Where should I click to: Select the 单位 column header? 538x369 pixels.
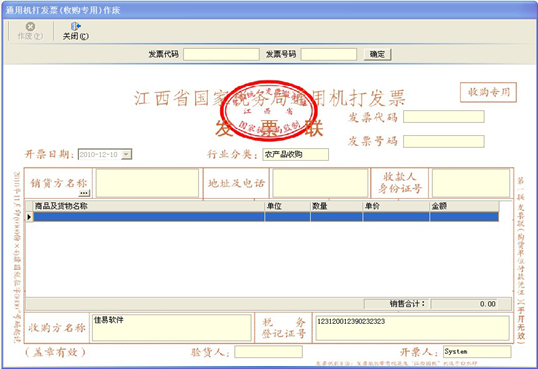288,206
